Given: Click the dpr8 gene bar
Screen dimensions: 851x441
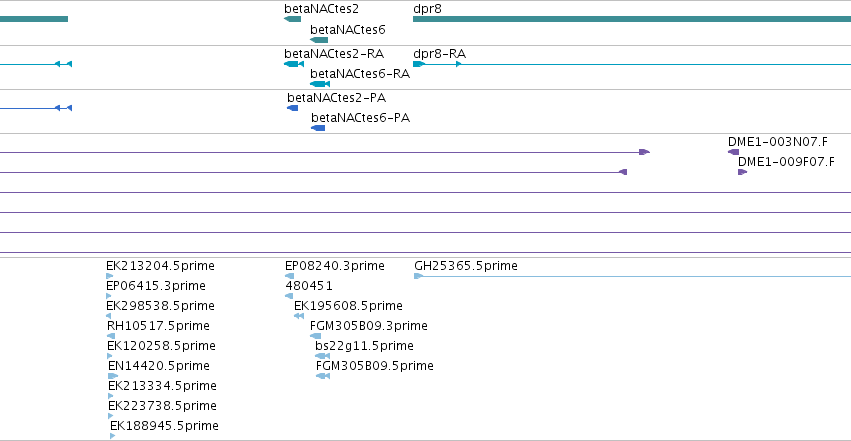Looking at the screenshot, I should pyautogui.click(x=632, y=19).
